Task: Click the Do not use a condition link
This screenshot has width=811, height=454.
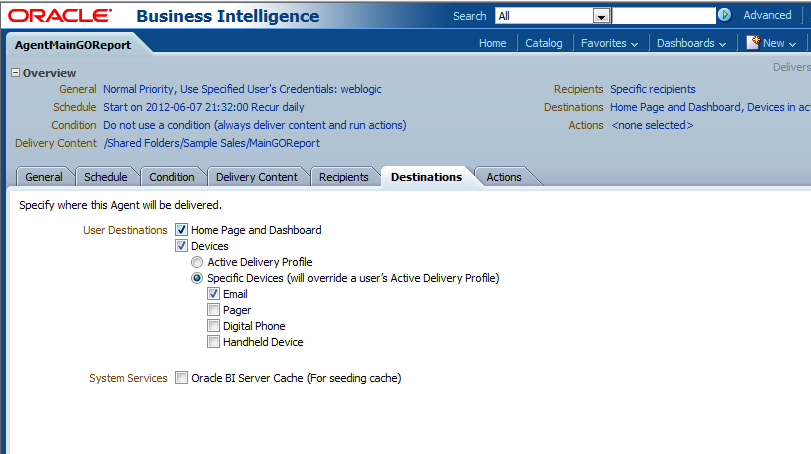Action: coord(254,125)
